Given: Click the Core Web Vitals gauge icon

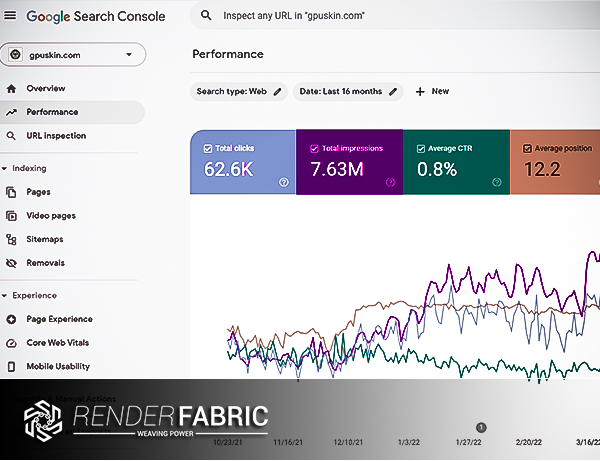Looking at the screenshot, I should (x=11, y=343).
